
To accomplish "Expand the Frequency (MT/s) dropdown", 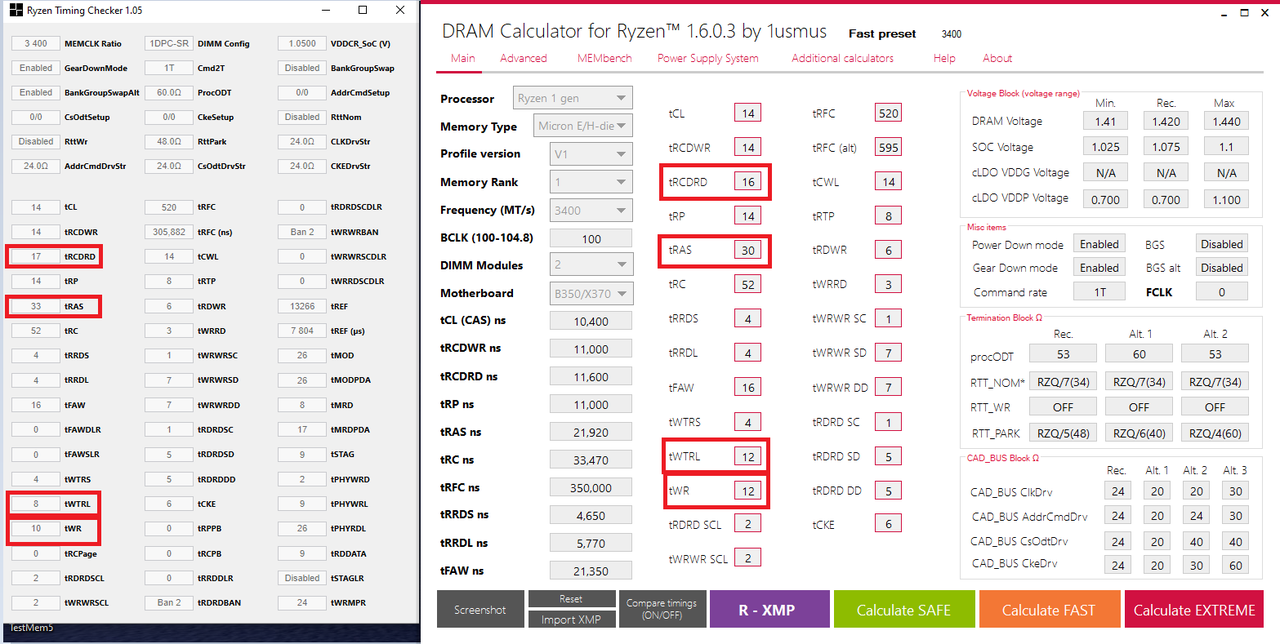I will 590,210.
